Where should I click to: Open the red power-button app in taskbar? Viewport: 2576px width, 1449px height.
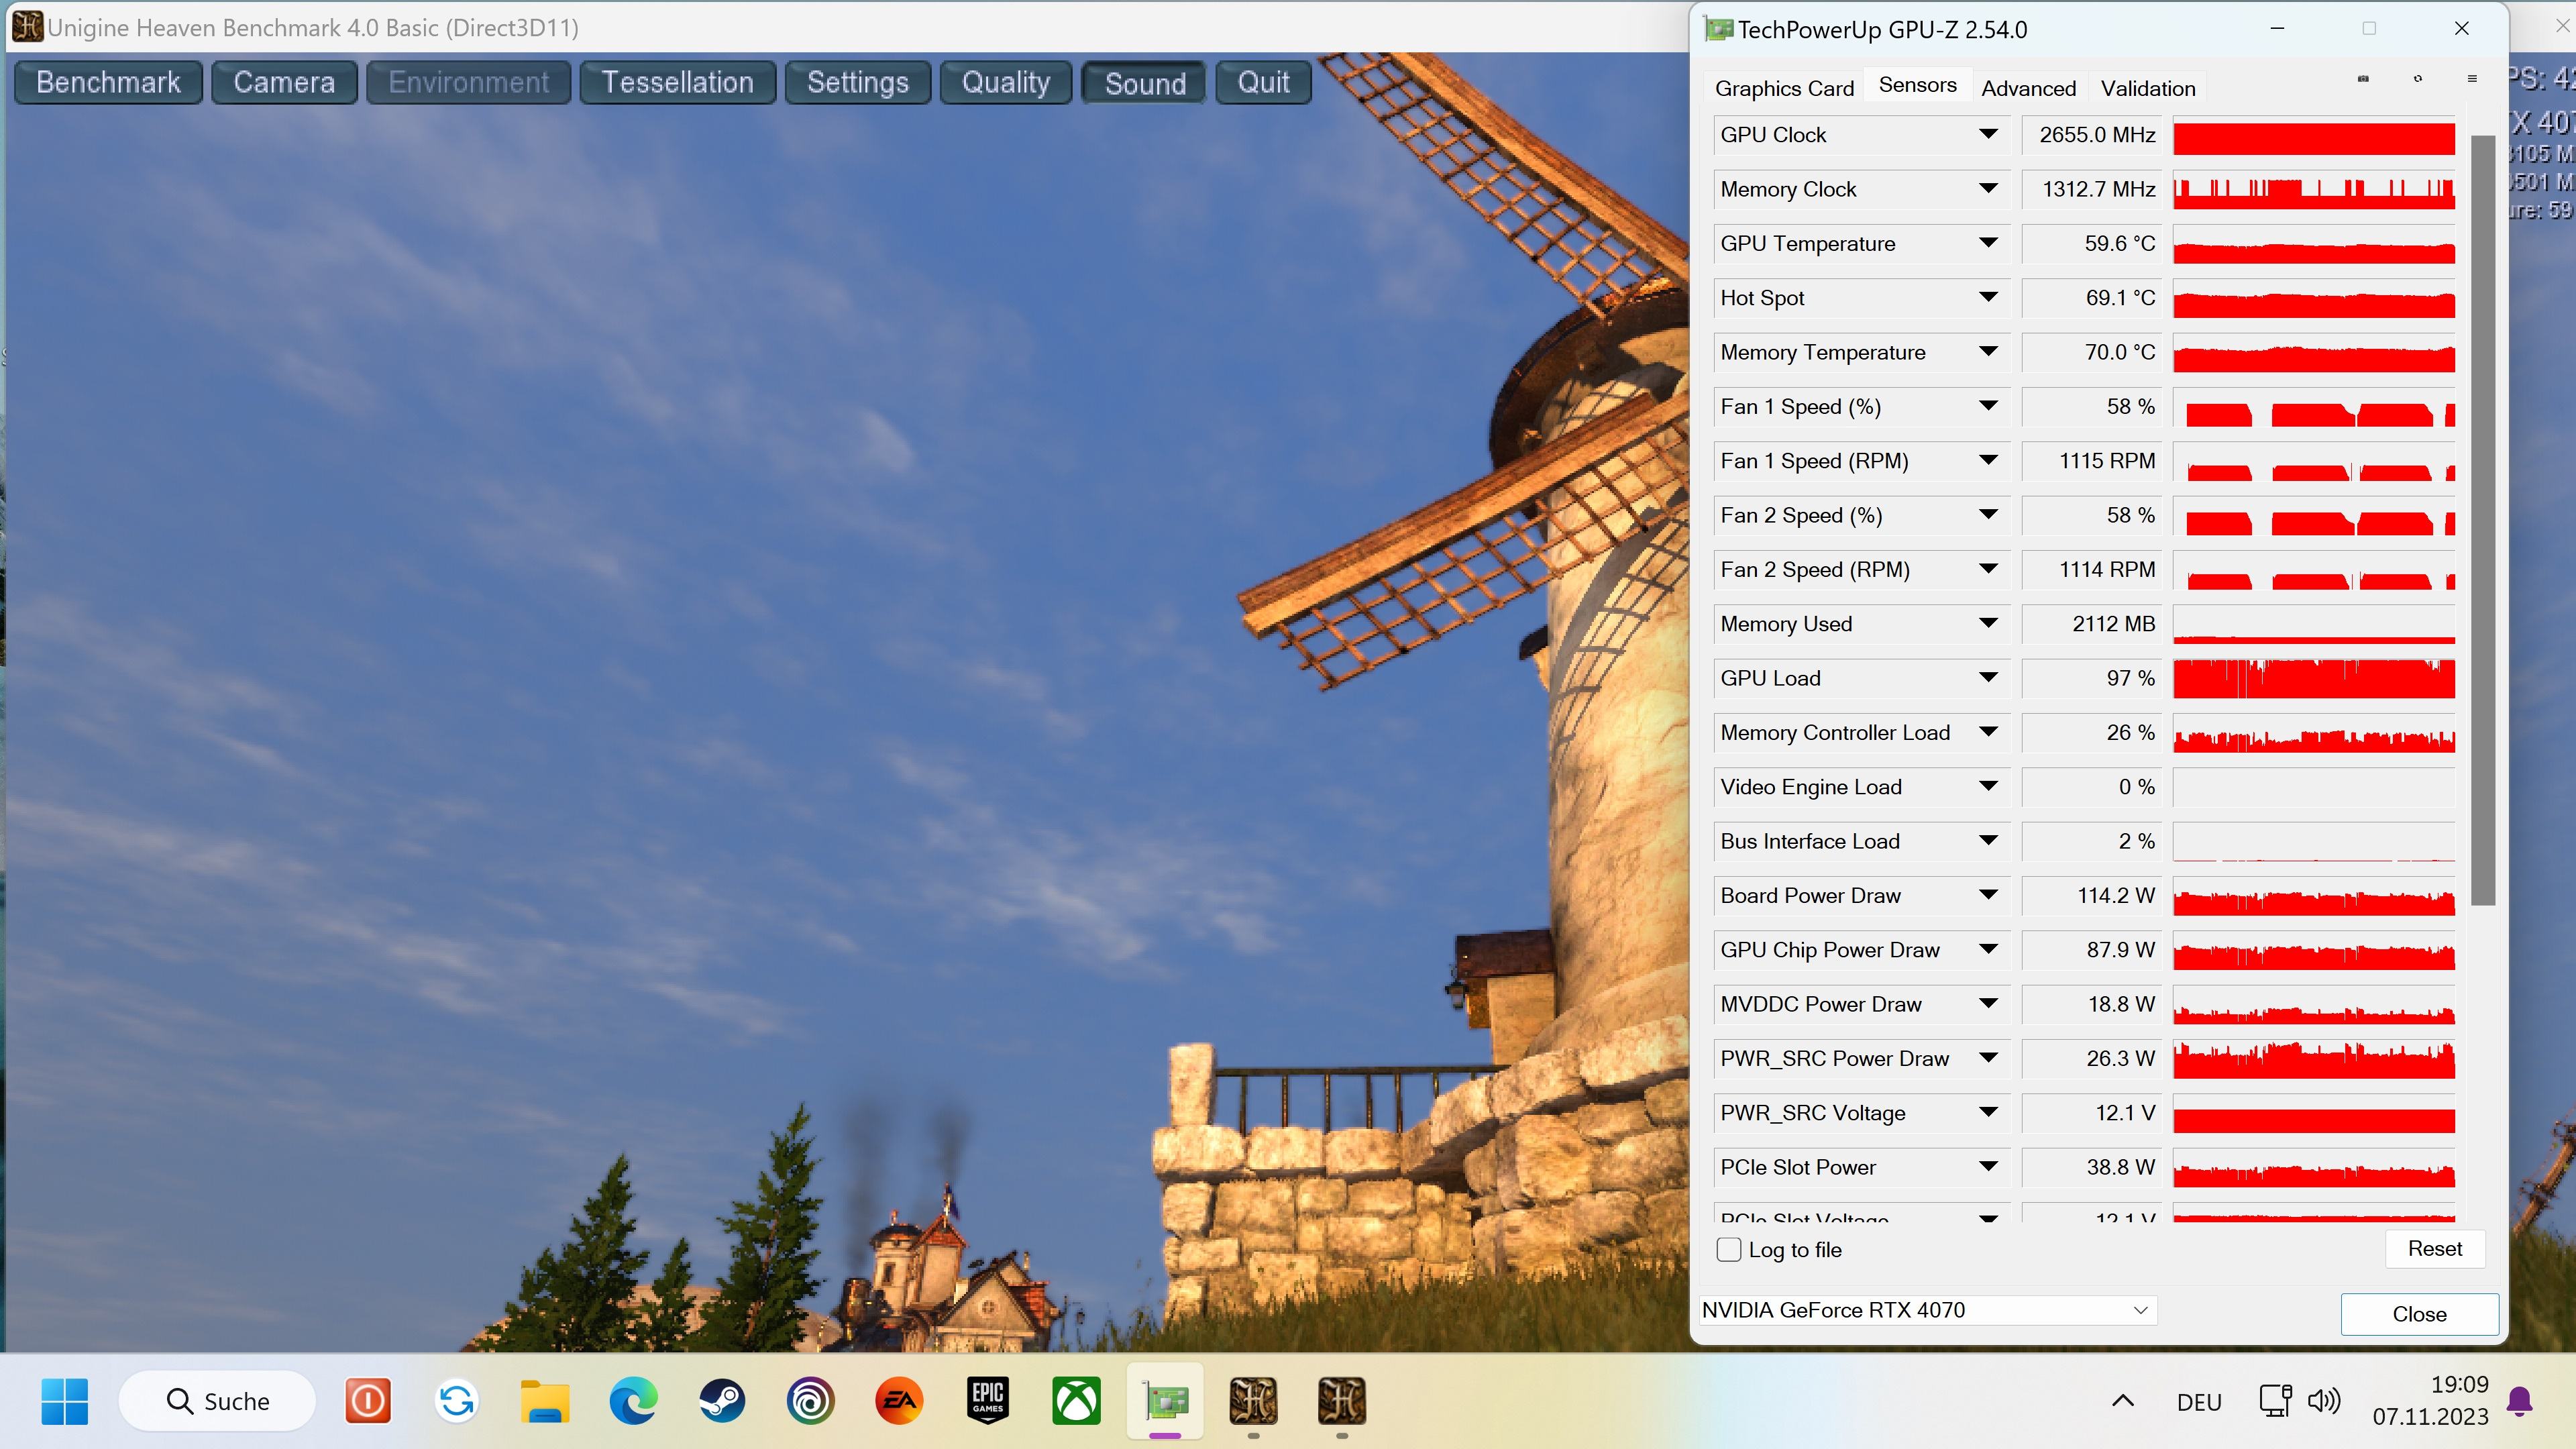click(368, 1401)
